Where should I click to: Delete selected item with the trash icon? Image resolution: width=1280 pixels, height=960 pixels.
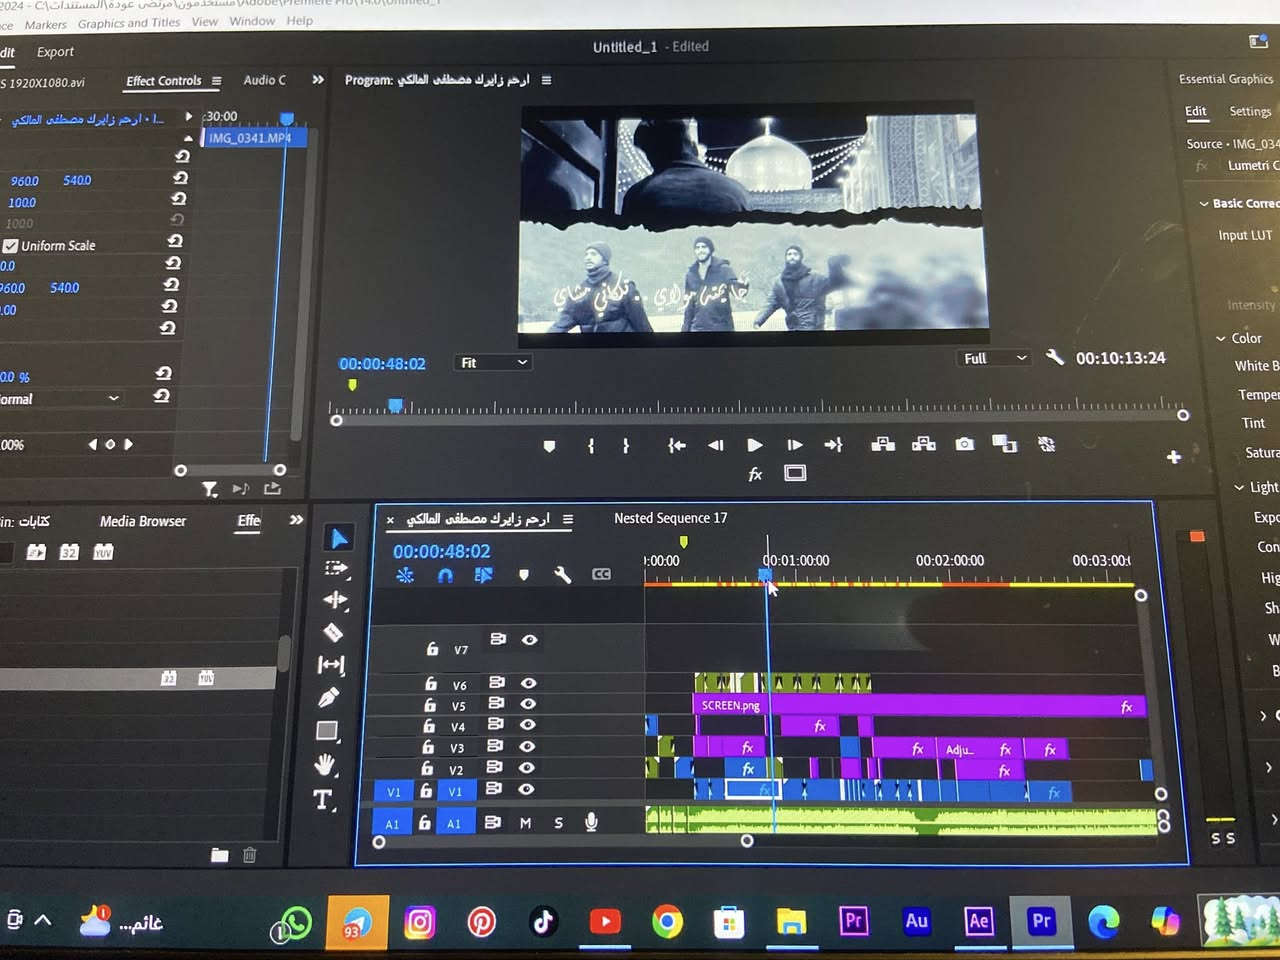(250, 855)
